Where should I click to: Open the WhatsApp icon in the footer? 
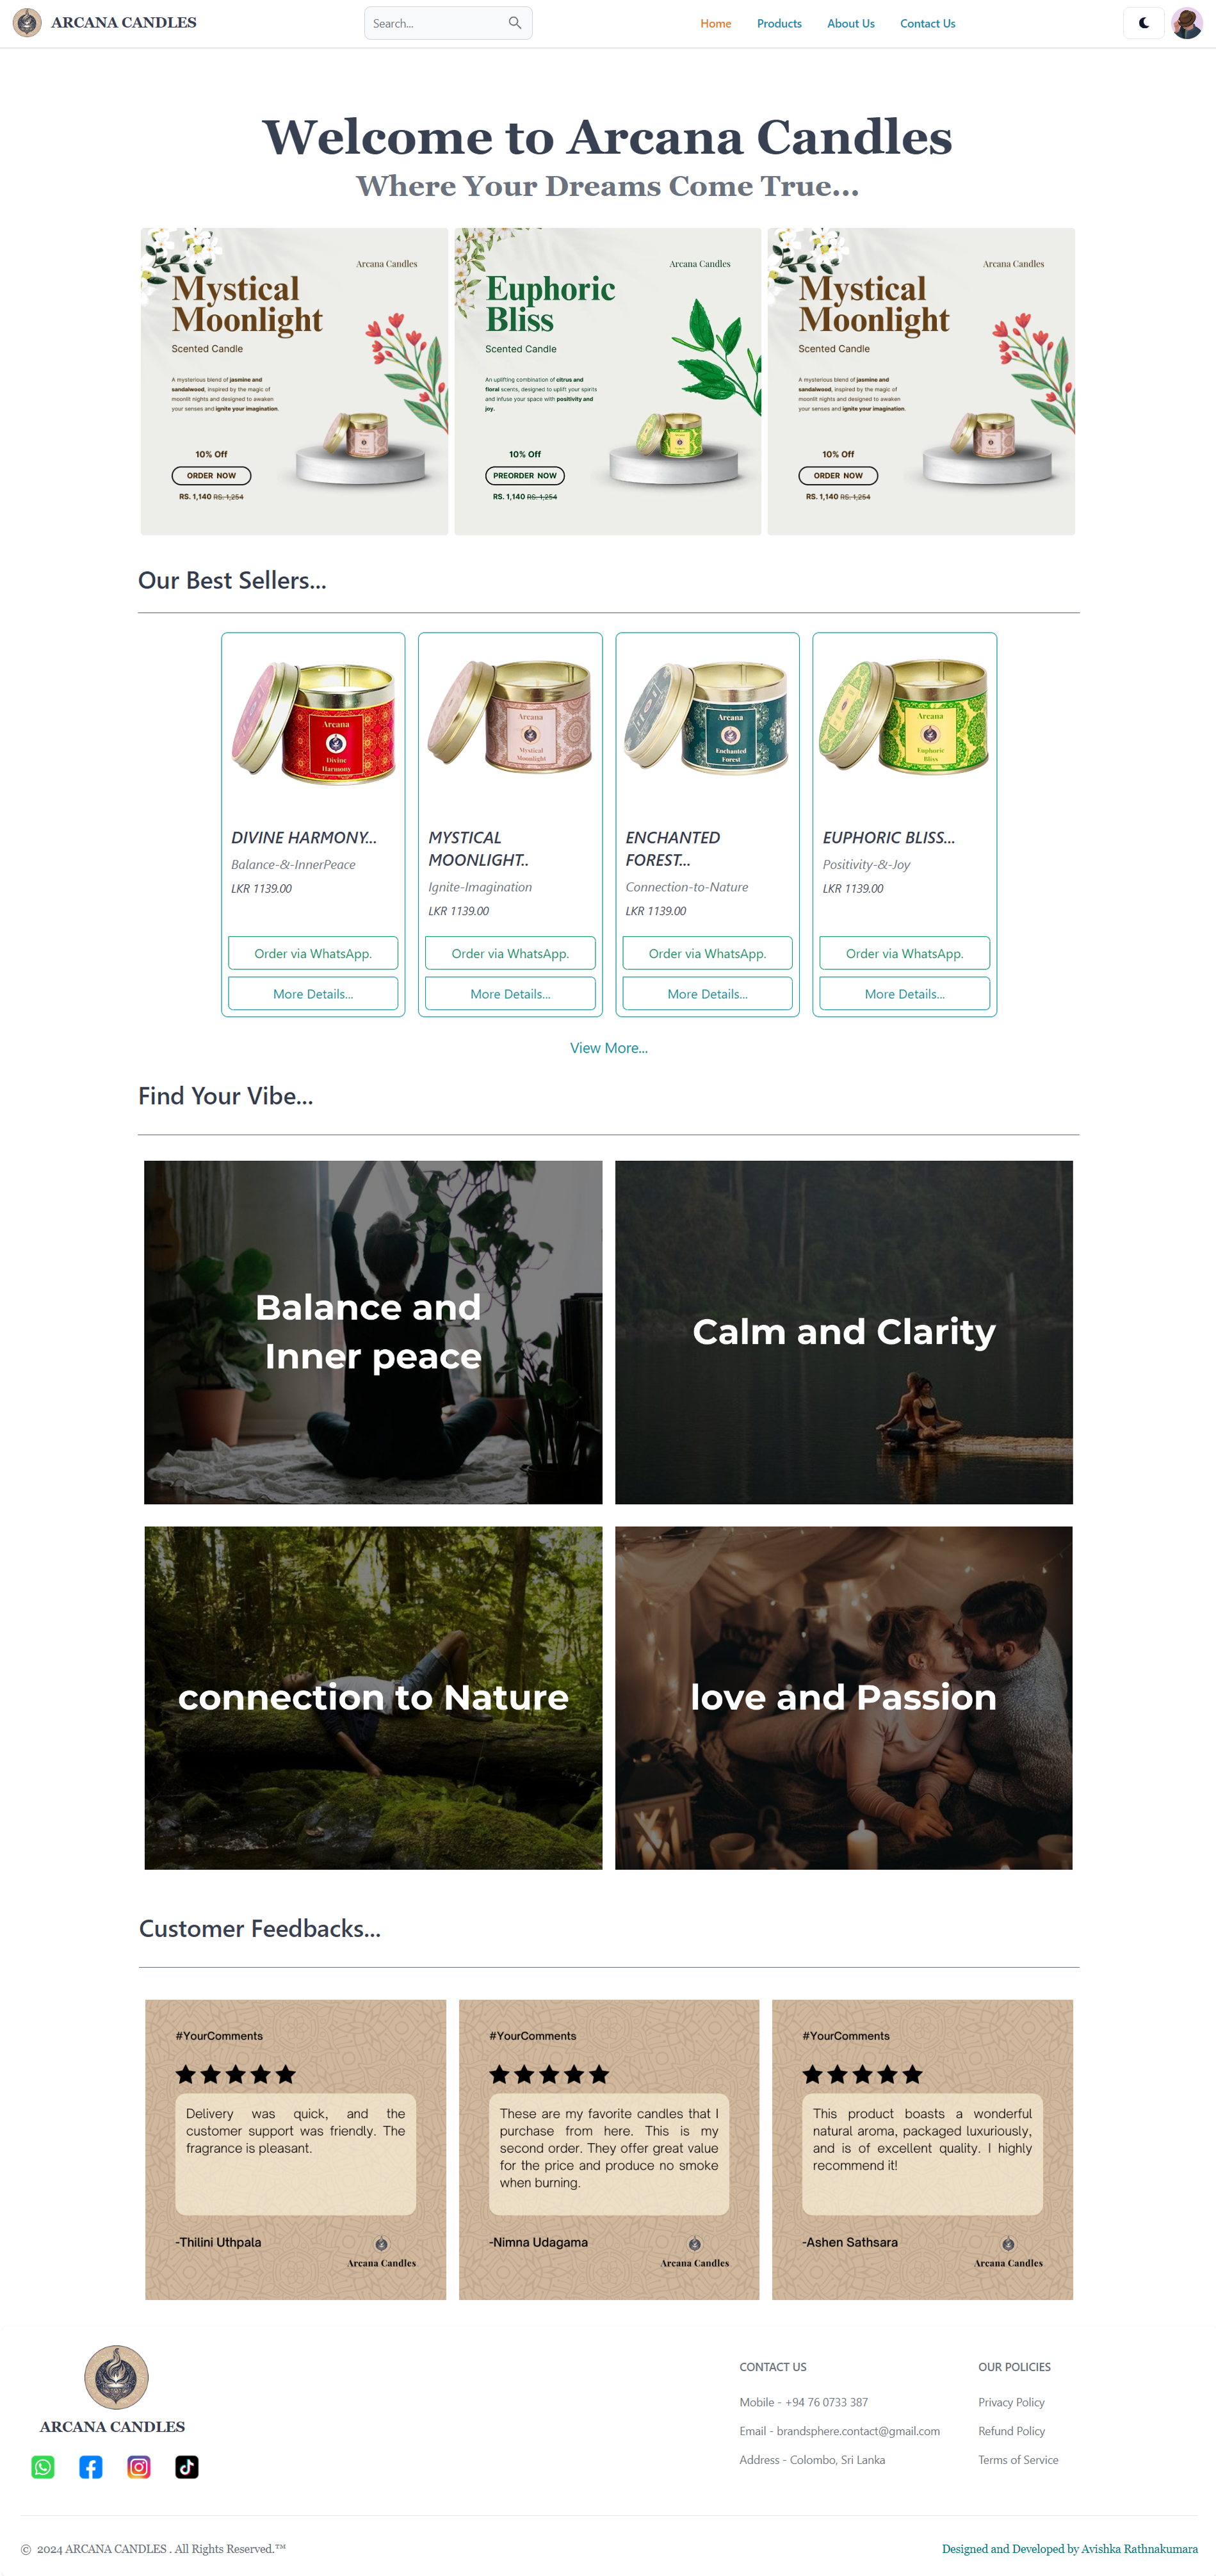pyautogui.click(x=43, y=2467)
